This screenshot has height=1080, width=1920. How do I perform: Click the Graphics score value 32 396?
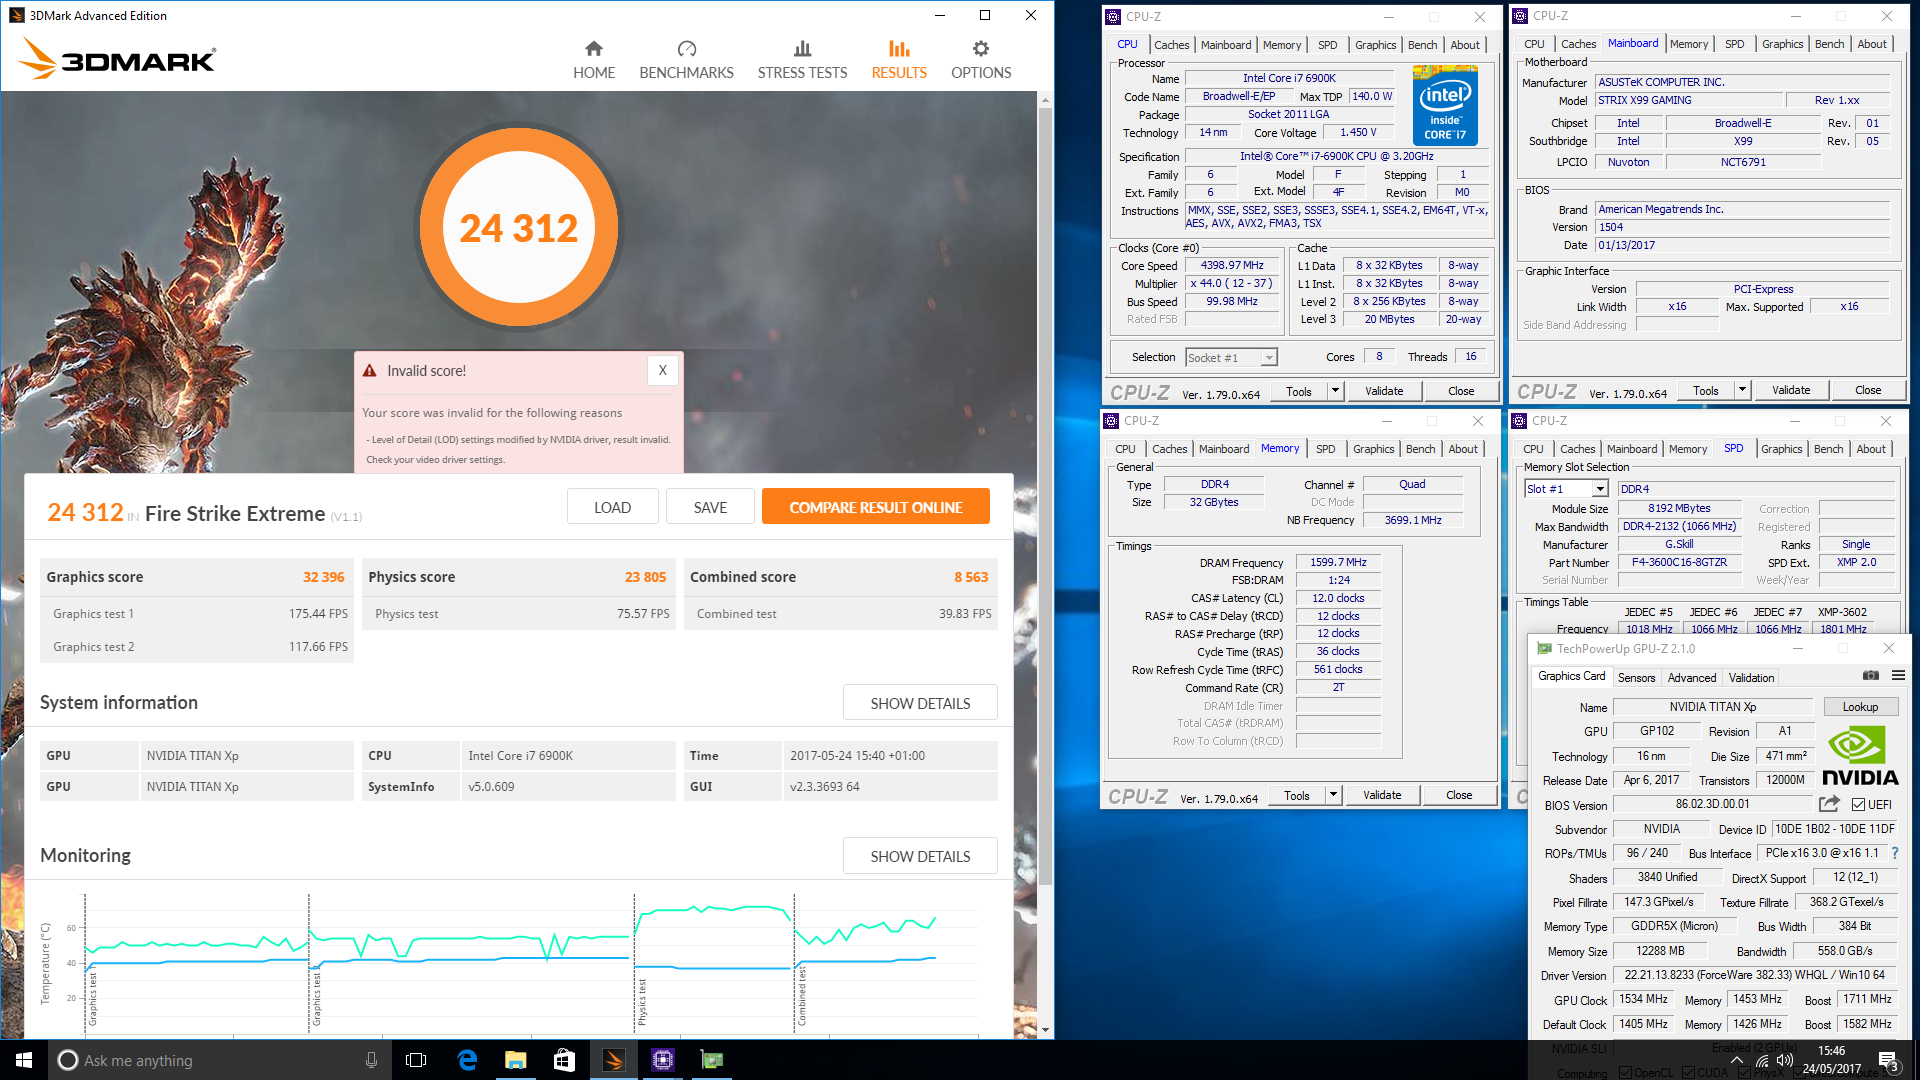click(323, 577)
